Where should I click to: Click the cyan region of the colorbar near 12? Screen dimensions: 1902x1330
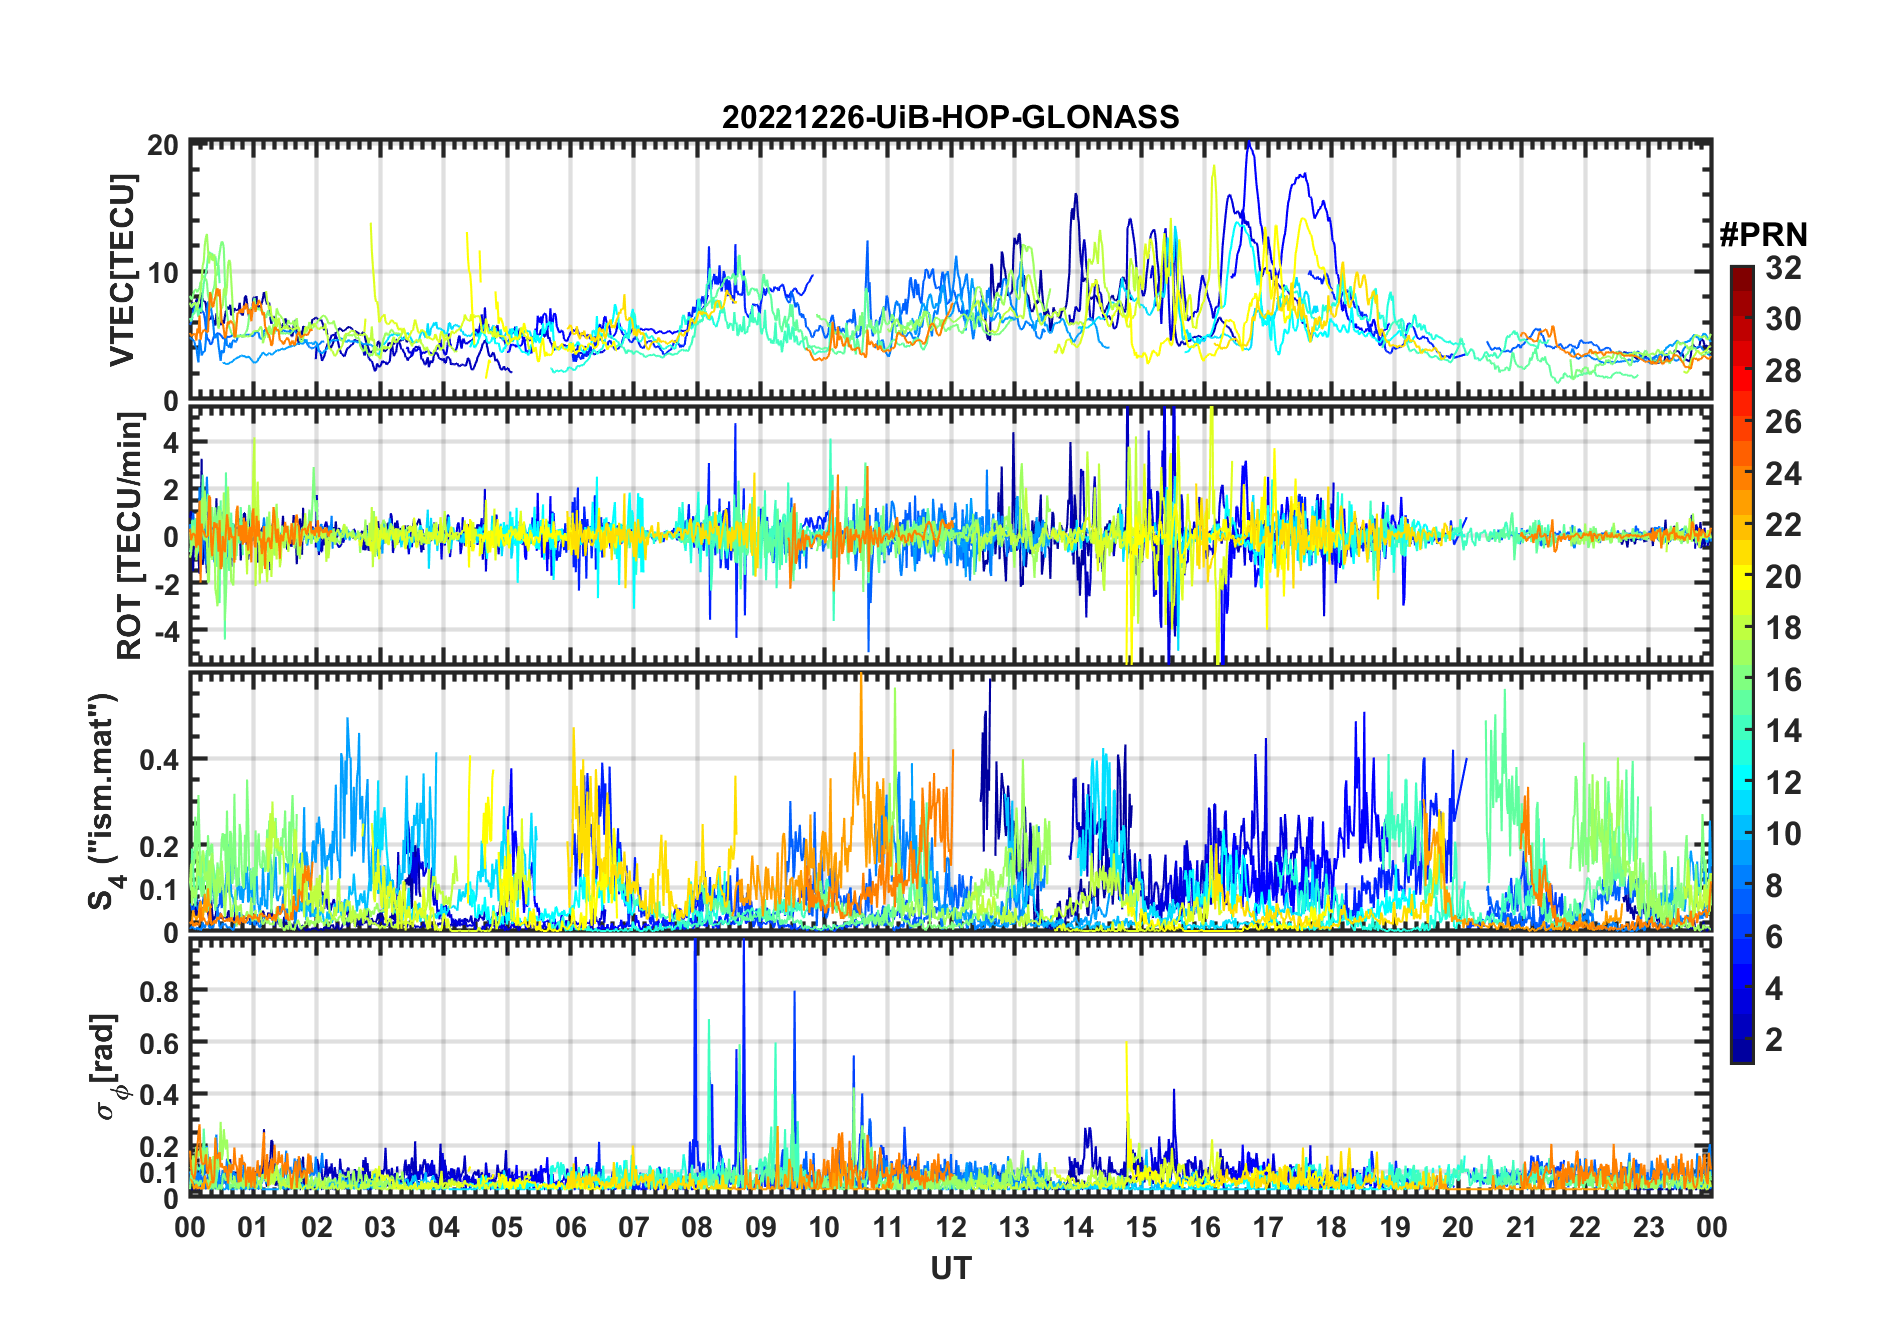[1741, 782]
